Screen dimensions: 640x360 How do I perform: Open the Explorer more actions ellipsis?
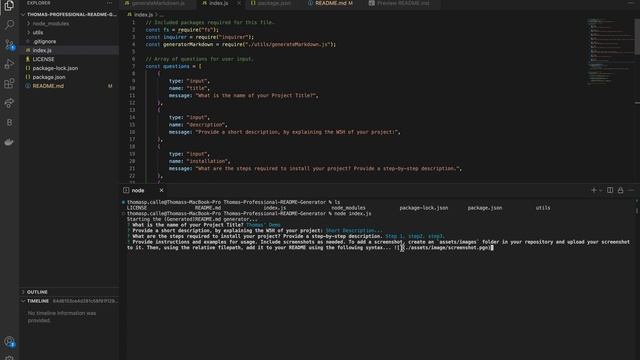click(109, 3)
